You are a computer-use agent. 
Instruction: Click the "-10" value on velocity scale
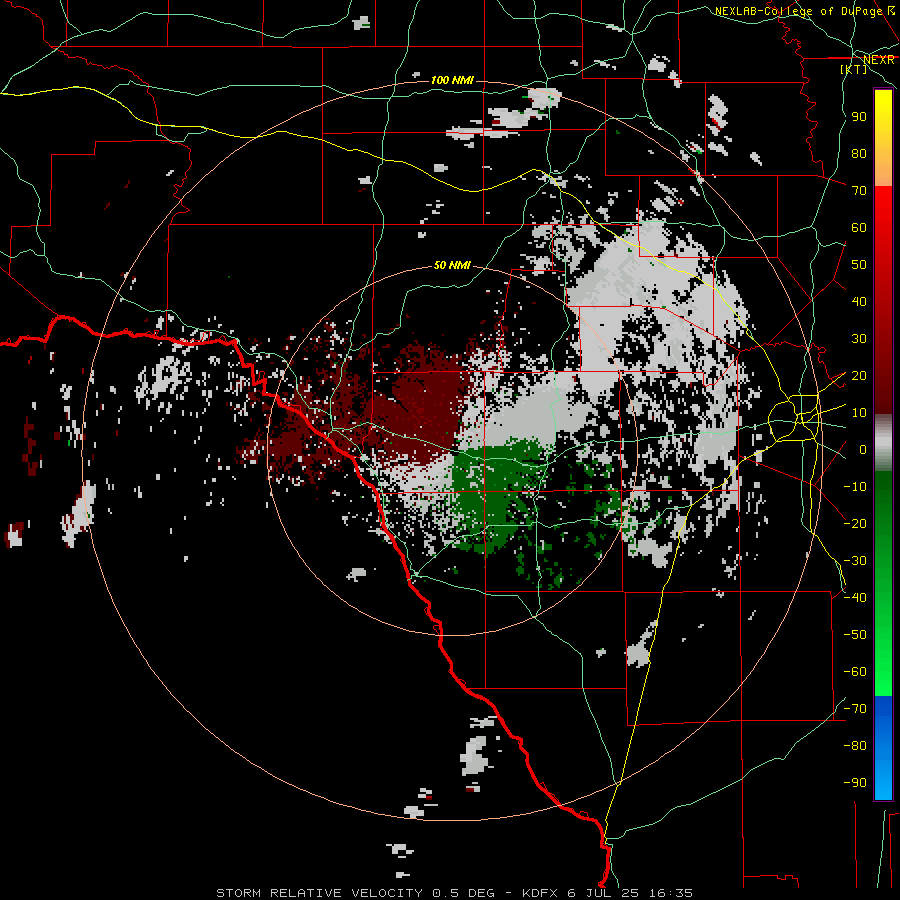click(855, 487)
